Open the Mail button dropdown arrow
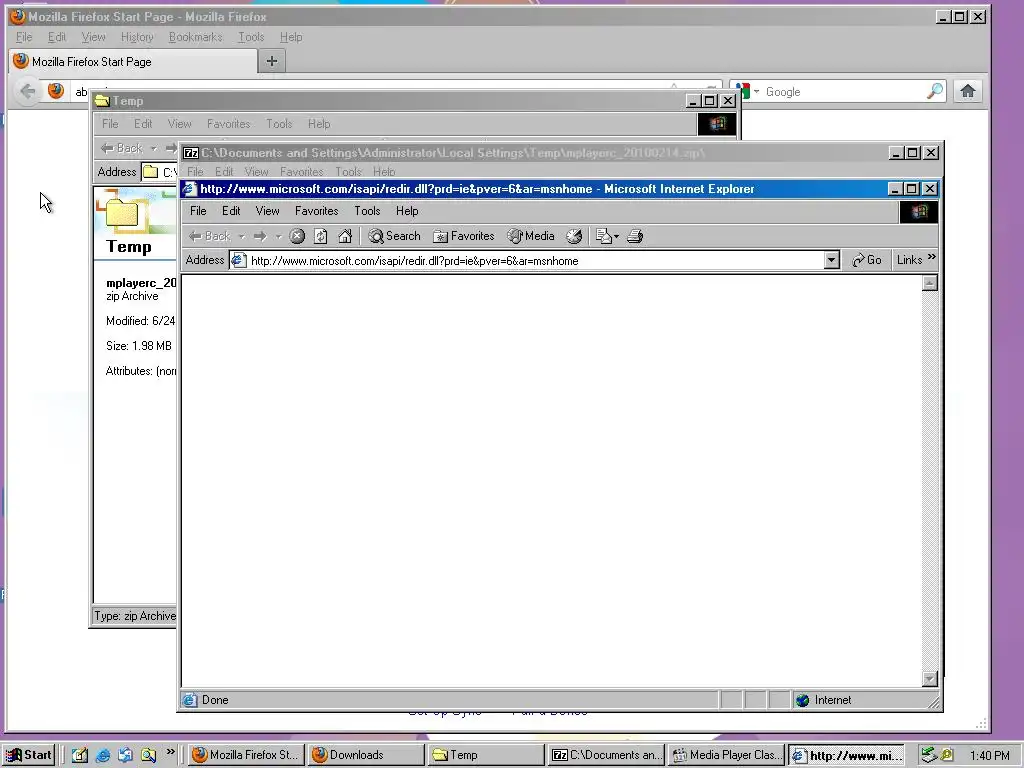 tap(616, 236)
